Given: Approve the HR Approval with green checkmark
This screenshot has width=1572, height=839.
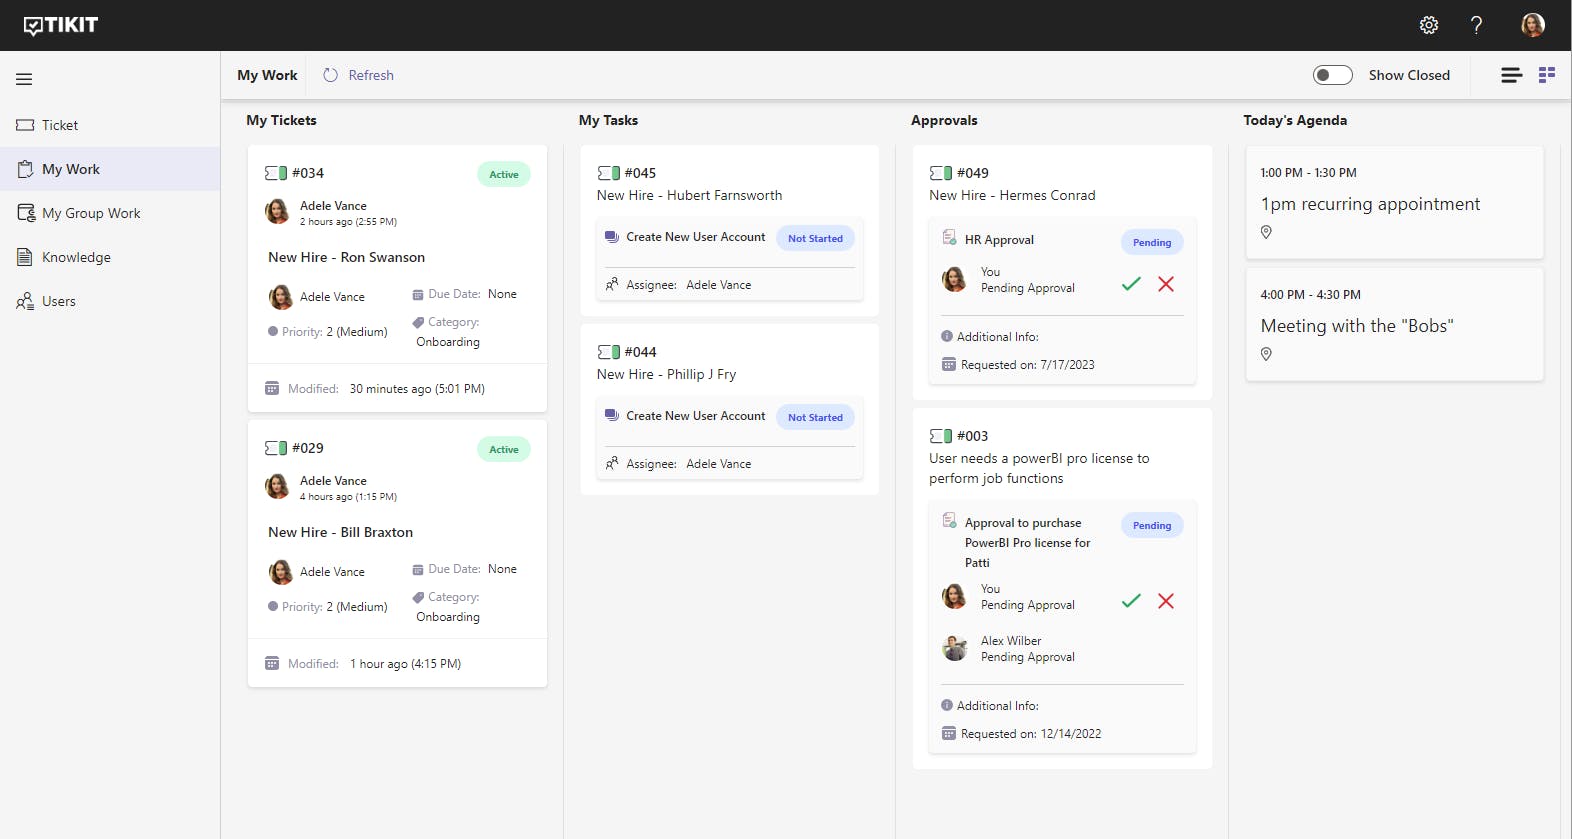Looking at the screenshot, I should click(1131, 284).
